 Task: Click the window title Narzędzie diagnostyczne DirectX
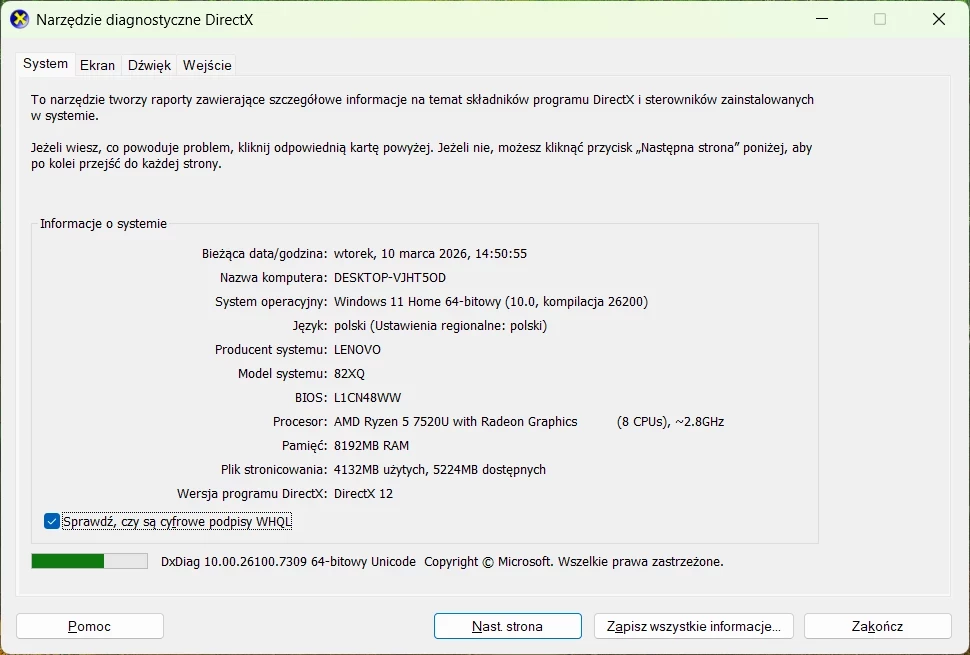click(x=145, y=19)
